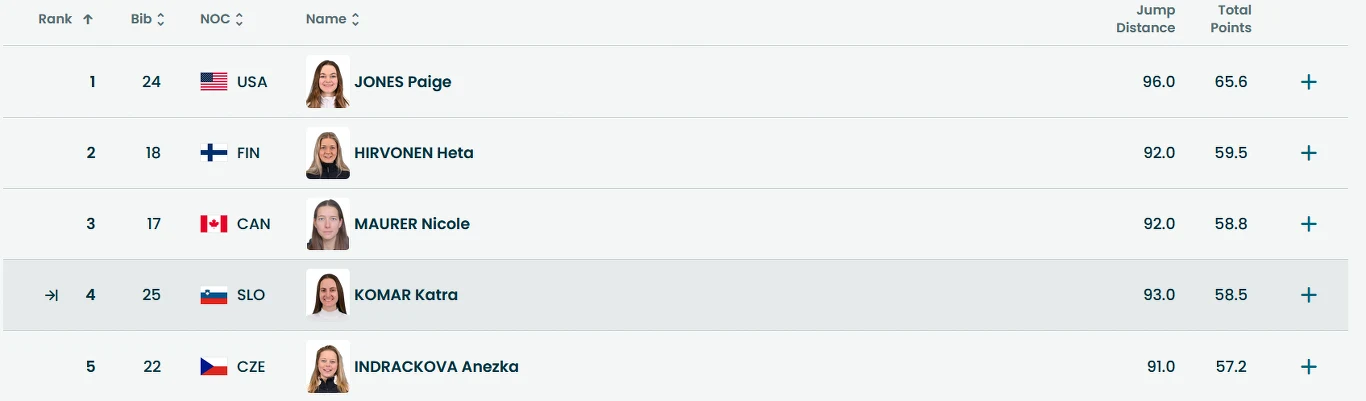1366x401 pixels.
Task: Open HIRVONEN Heta athlete link
Action: [414, 153]
